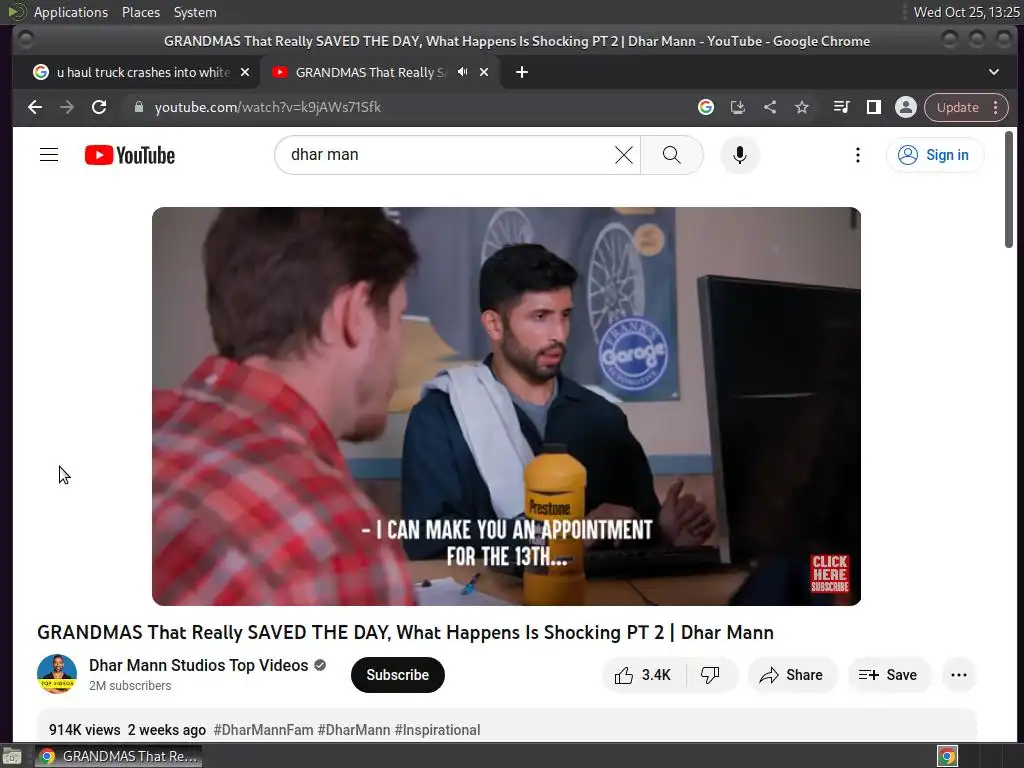Viewport: 1024px width, 768px height.
Task: Click the magnifier search button
Action: 671,155
